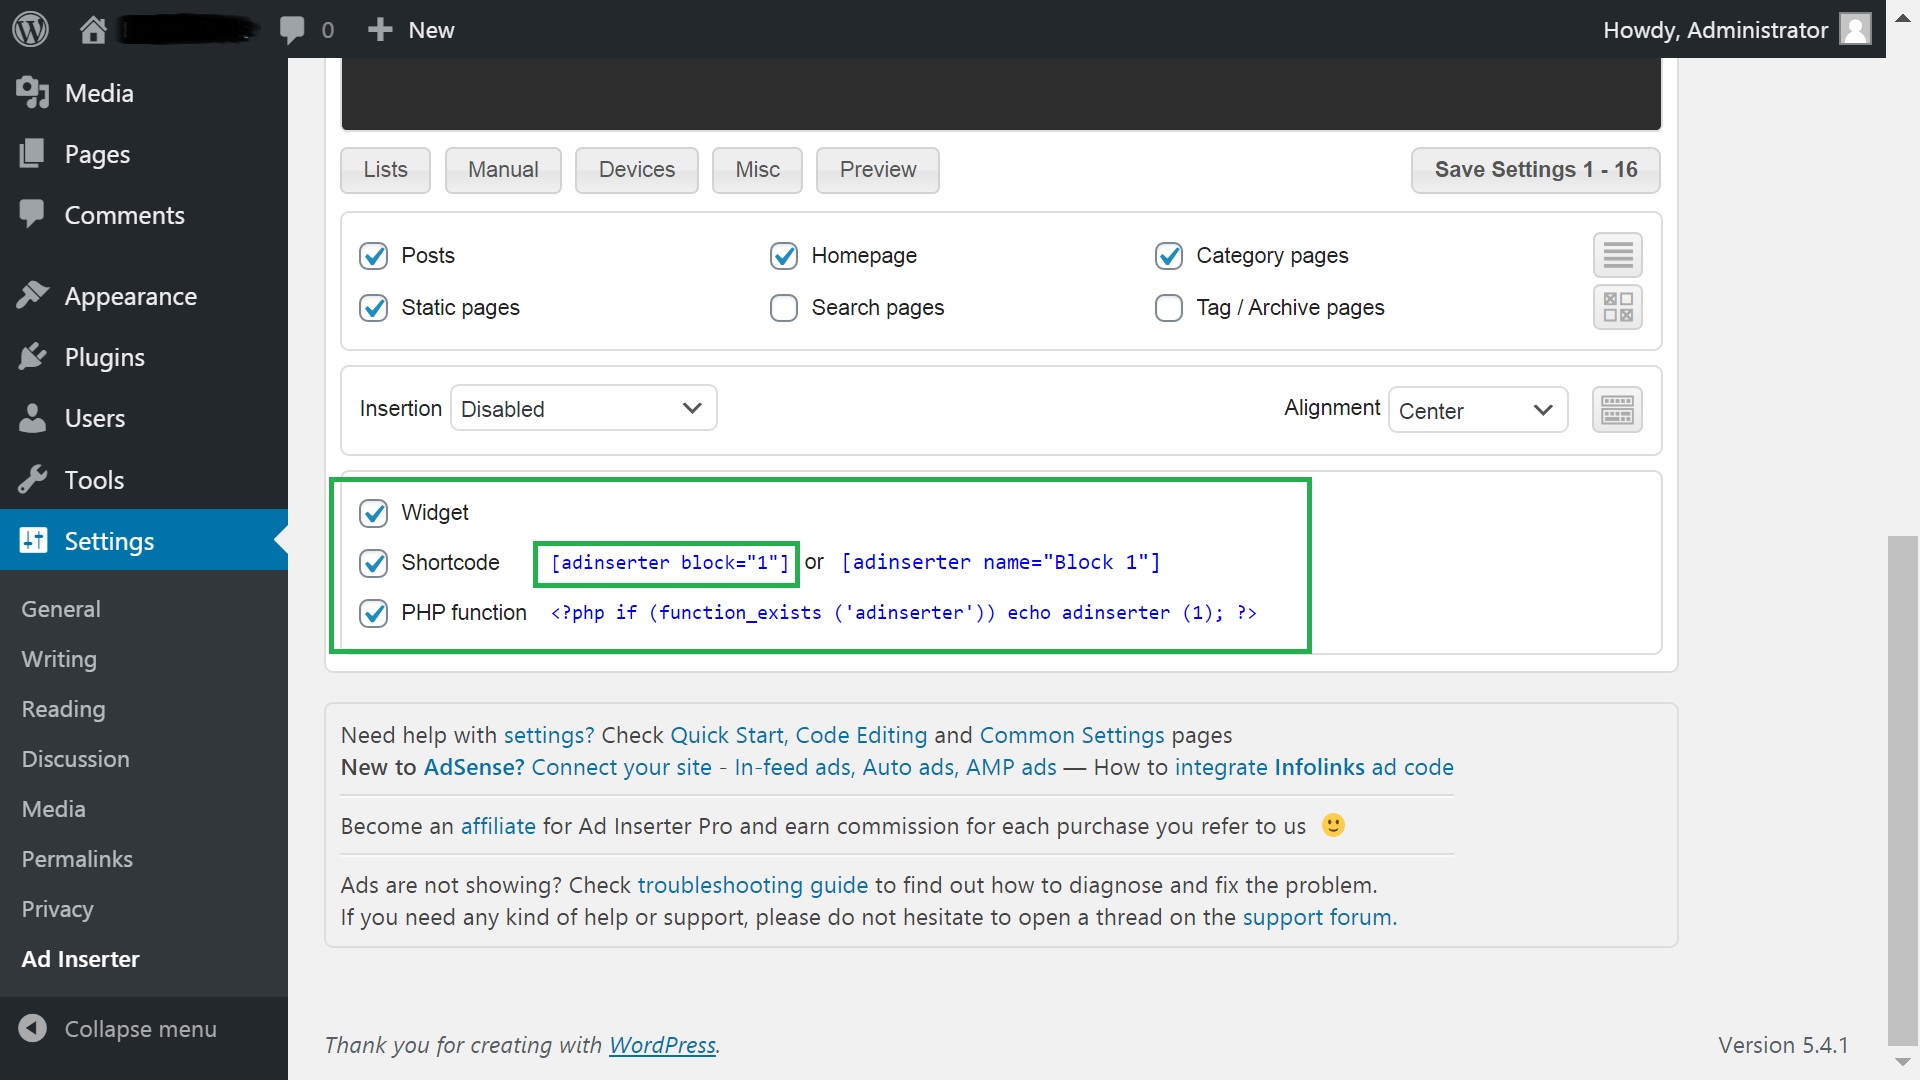Click Save Settings 1 - 16
The image size is (1920, 1080).
(1536, 170)
